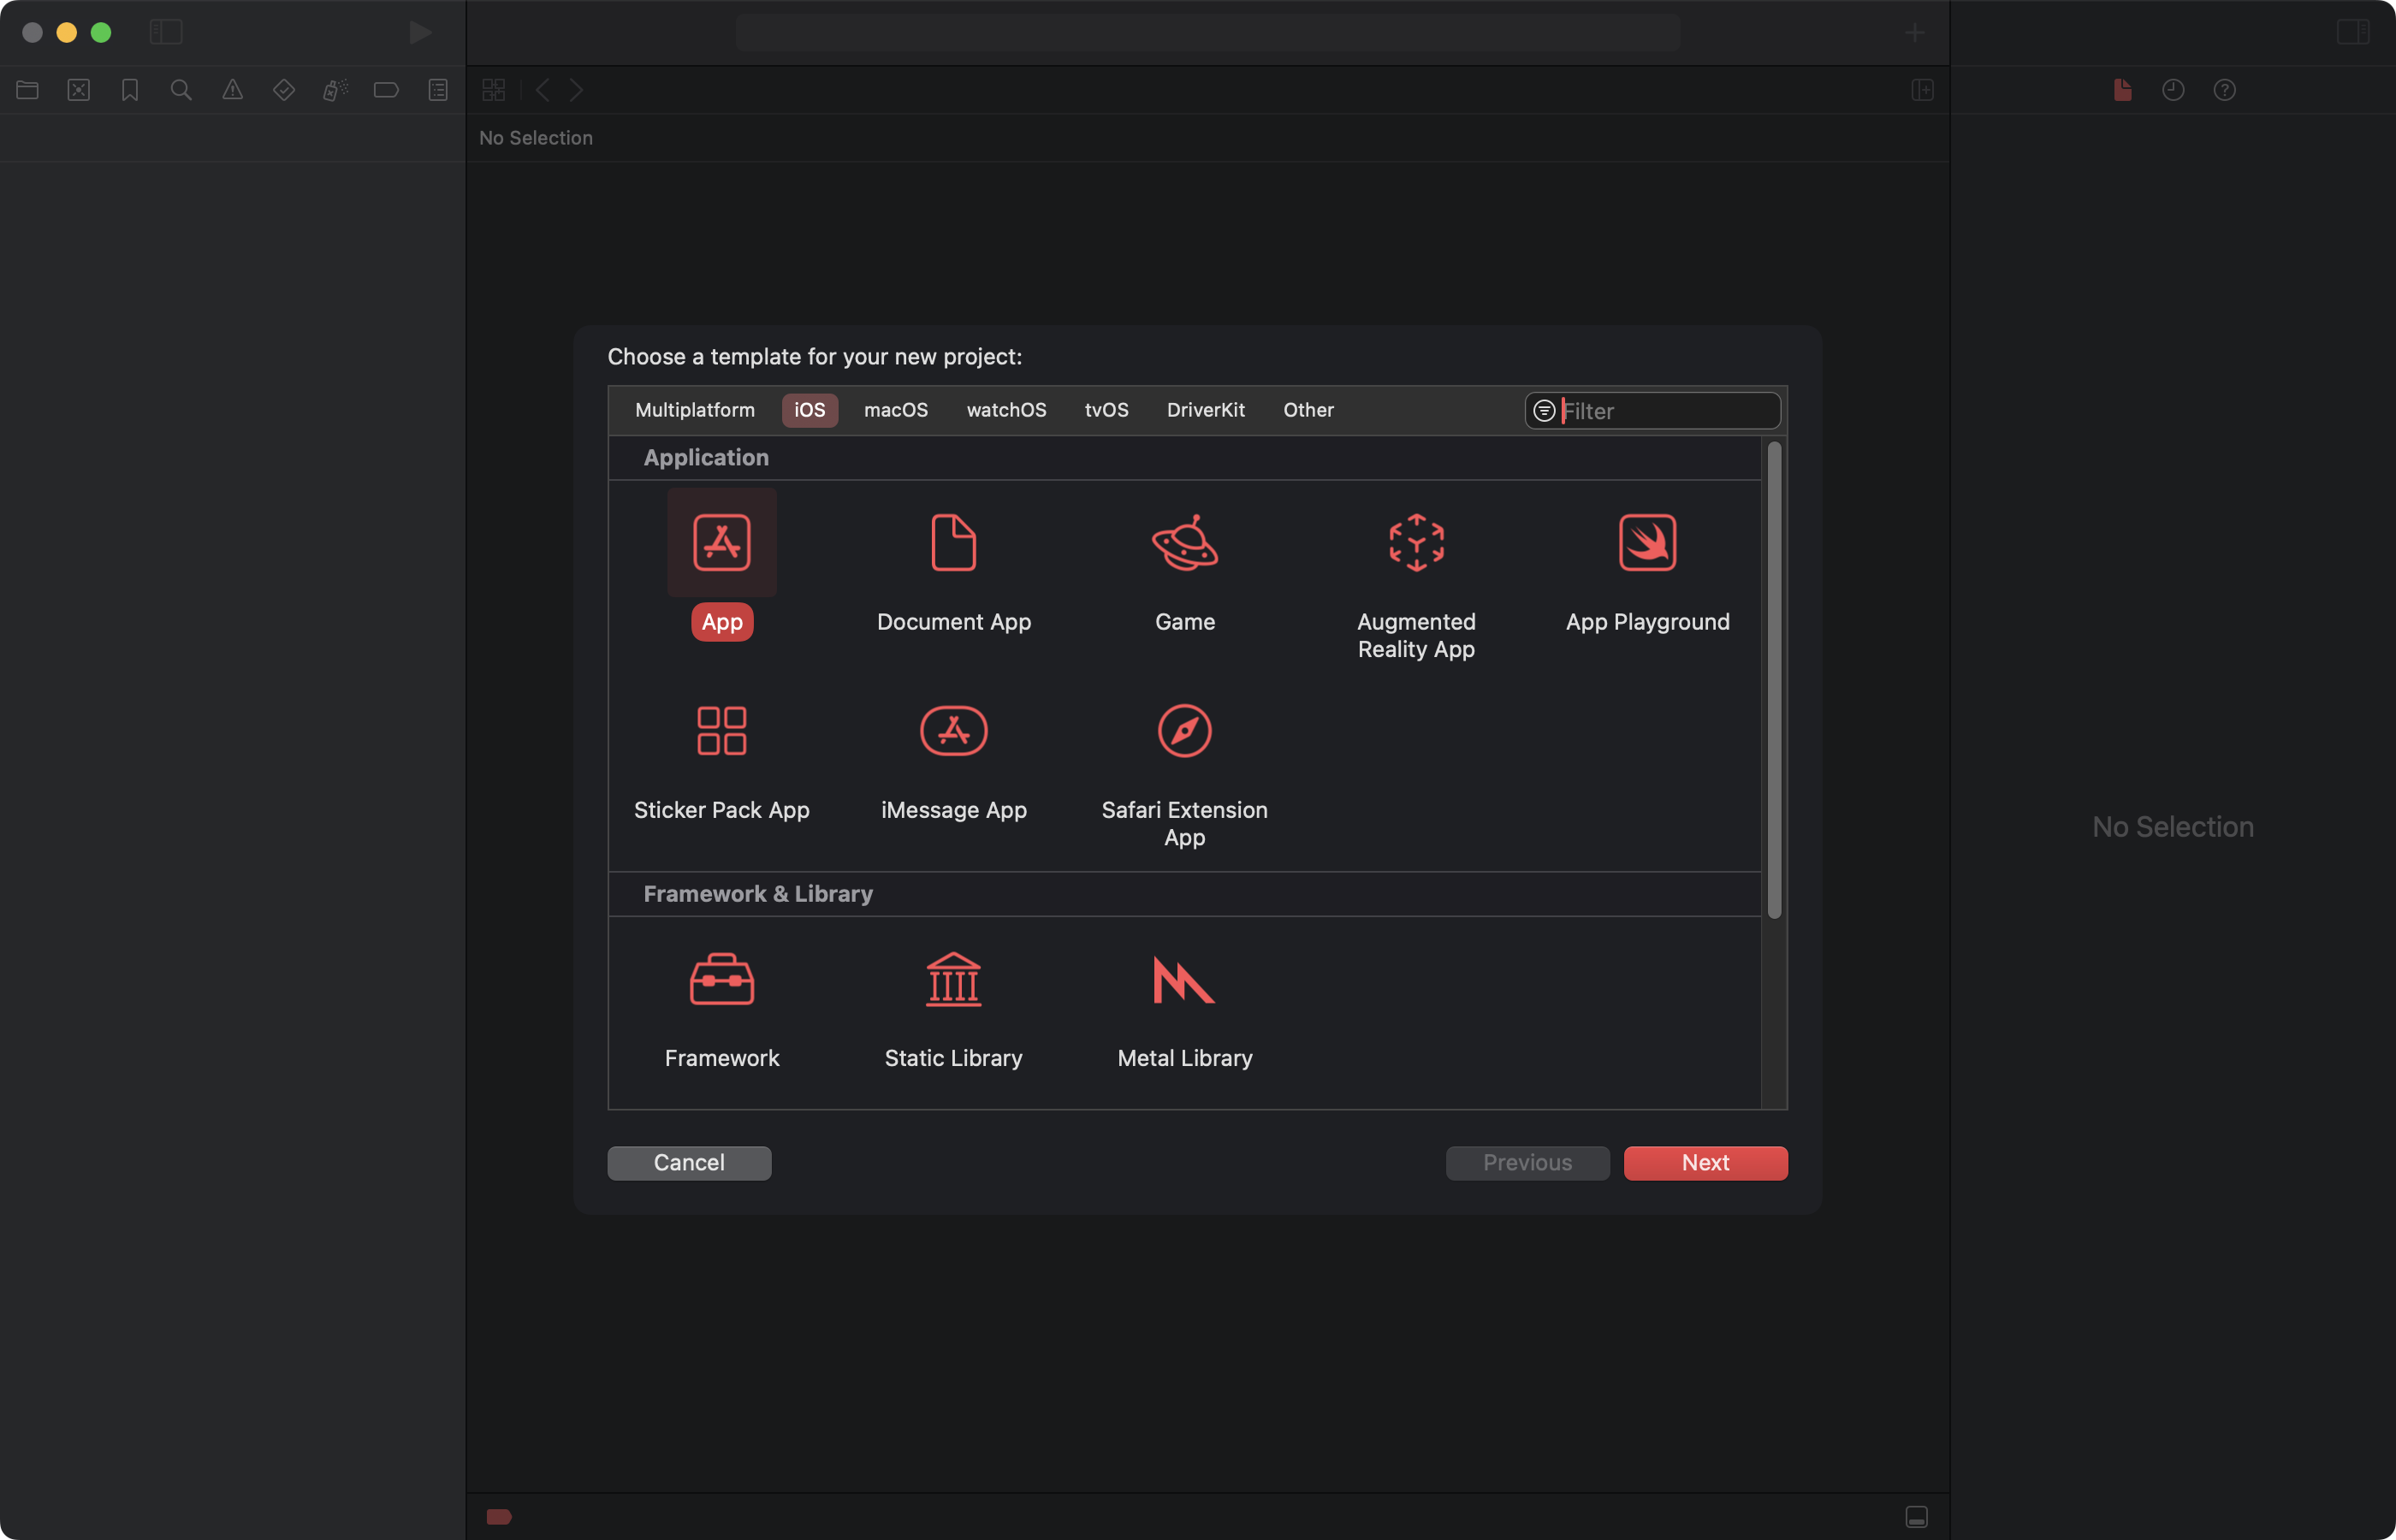Switch to the Other tab

(1308, 410)
